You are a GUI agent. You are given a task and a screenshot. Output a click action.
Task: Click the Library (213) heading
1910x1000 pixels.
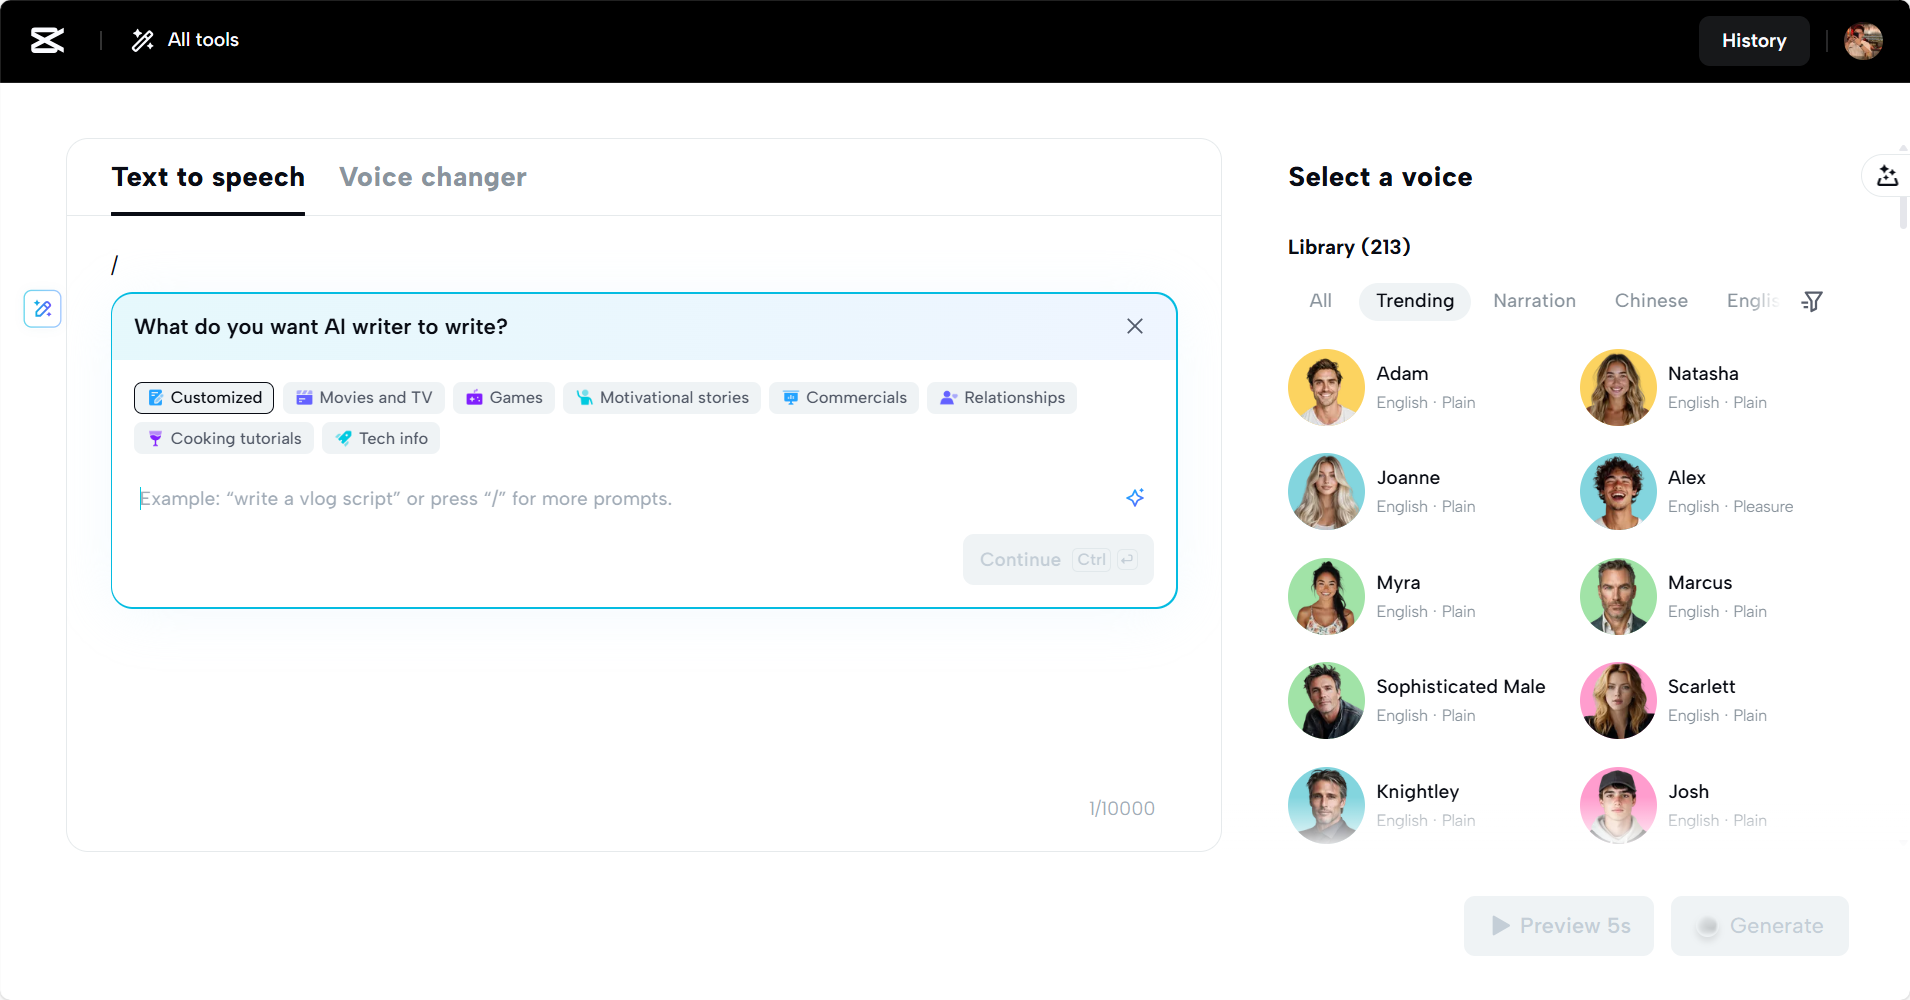click(1349, 247)
